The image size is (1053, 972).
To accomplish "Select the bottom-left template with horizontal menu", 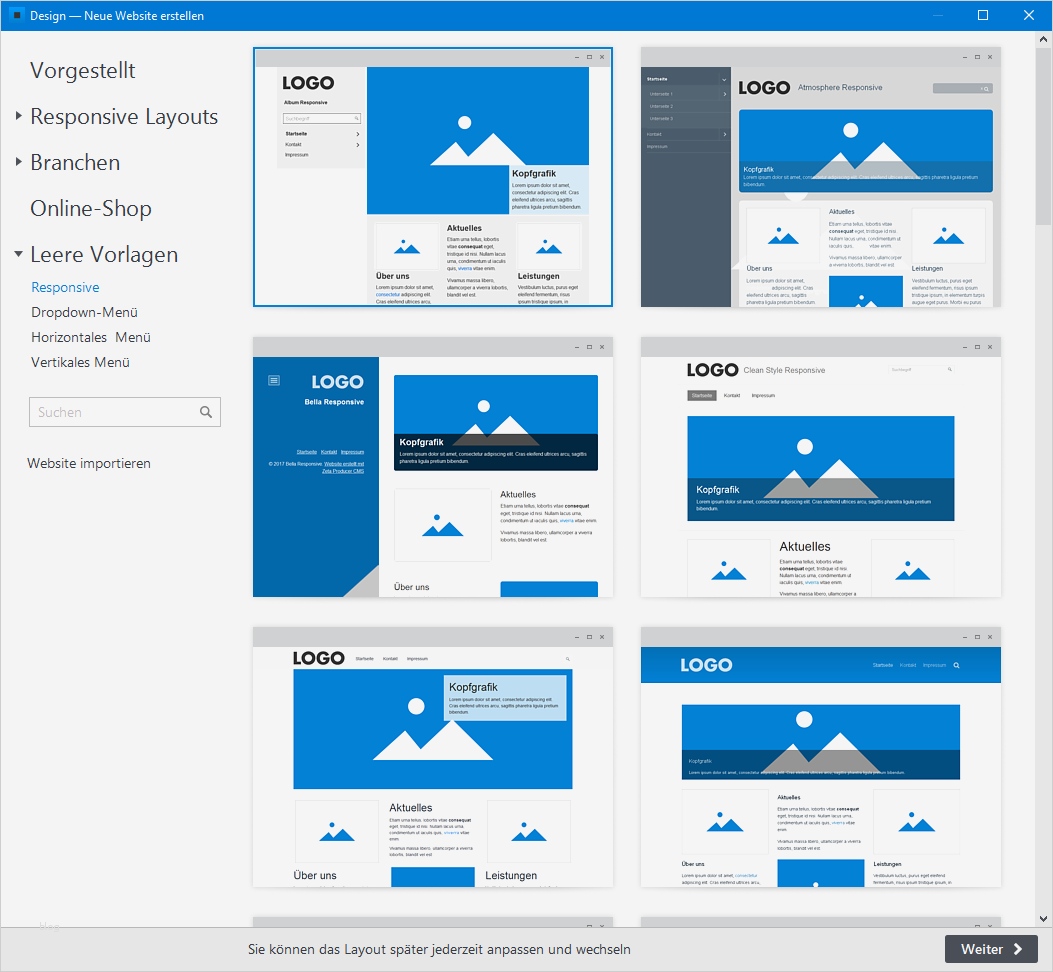I will [432, 756].
